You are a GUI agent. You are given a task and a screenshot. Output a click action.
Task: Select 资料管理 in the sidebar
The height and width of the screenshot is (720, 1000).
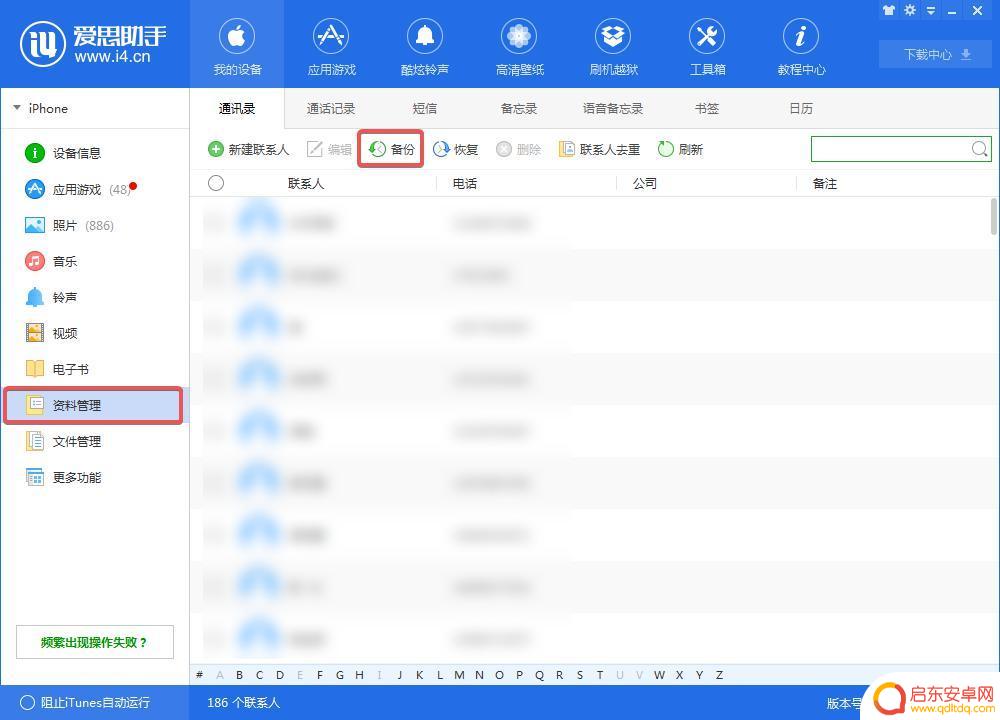[x=93, y=405]
